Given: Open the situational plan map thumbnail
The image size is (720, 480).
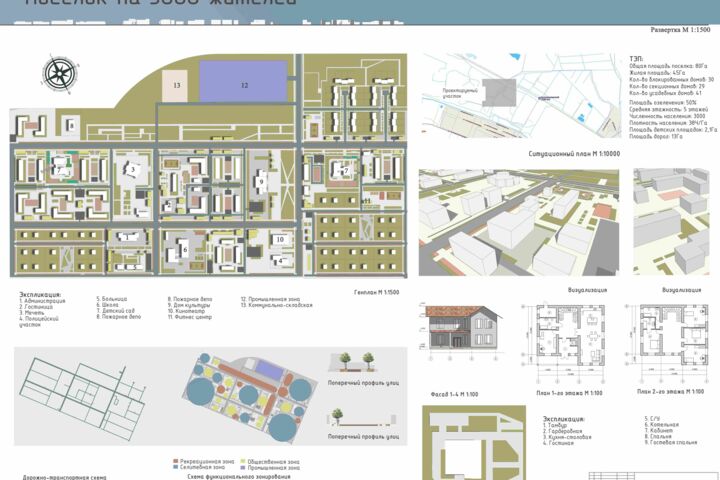Looking at the screenshot, I should pyautogui.click(x=521, y=96).
